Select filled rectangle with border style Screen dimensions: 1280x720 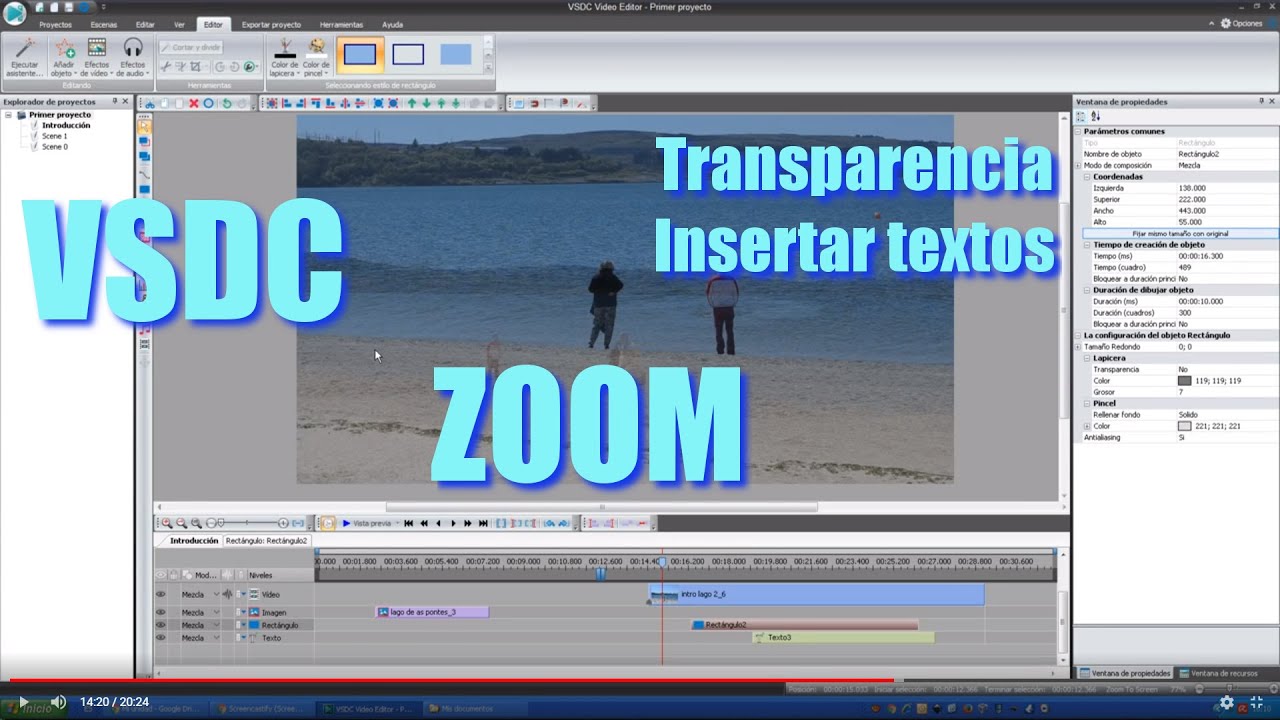(360, 55)
